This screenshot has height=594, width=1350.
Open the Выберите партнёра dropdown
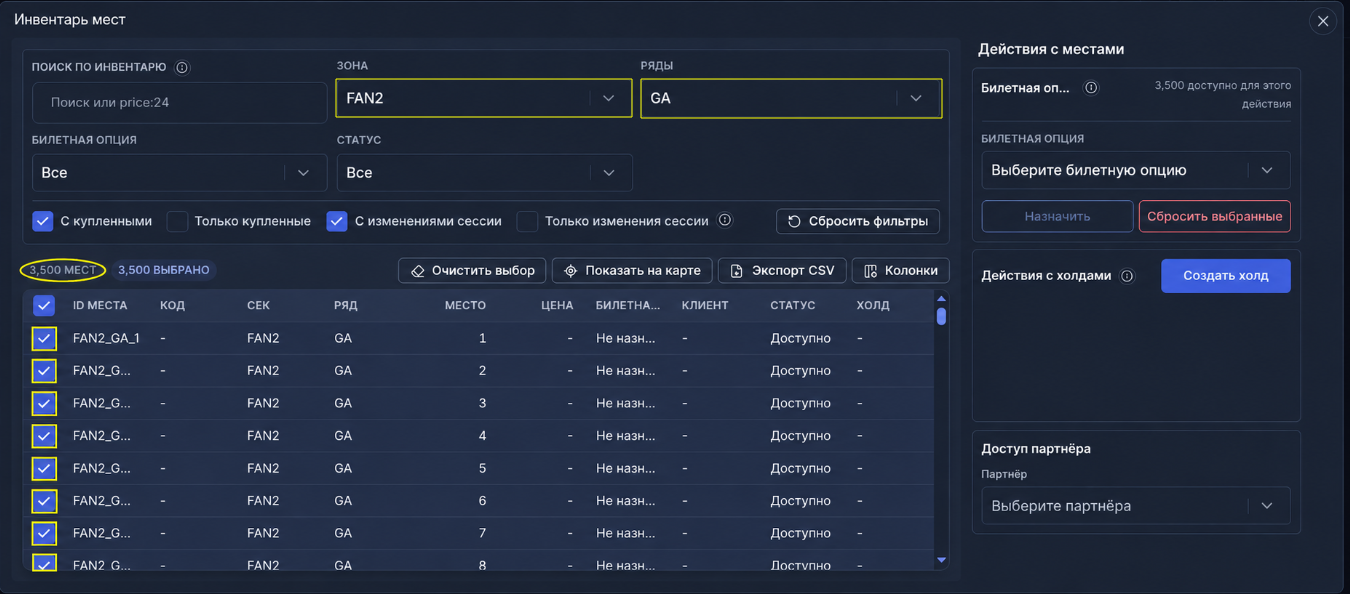1136,506
